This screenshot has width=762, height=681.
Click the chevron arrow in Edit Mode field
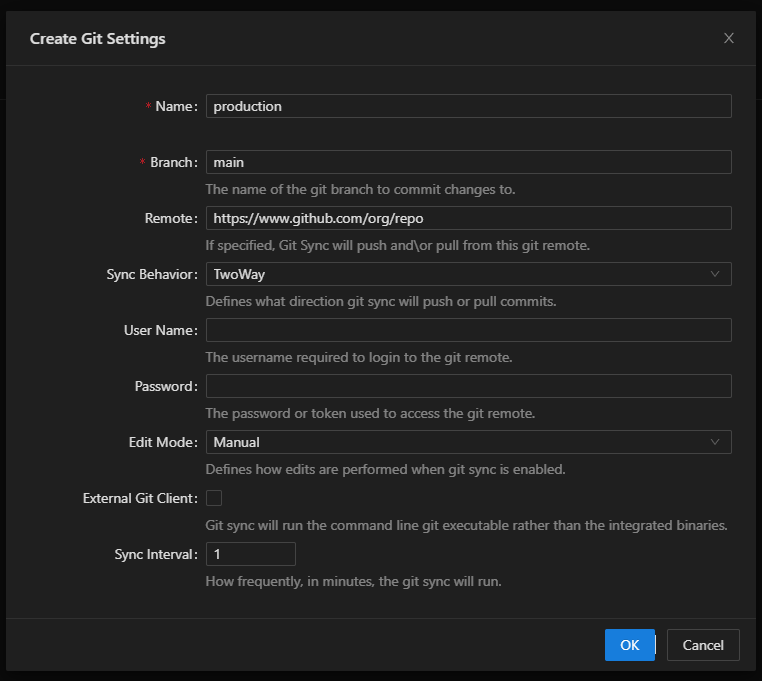point(714,442)
